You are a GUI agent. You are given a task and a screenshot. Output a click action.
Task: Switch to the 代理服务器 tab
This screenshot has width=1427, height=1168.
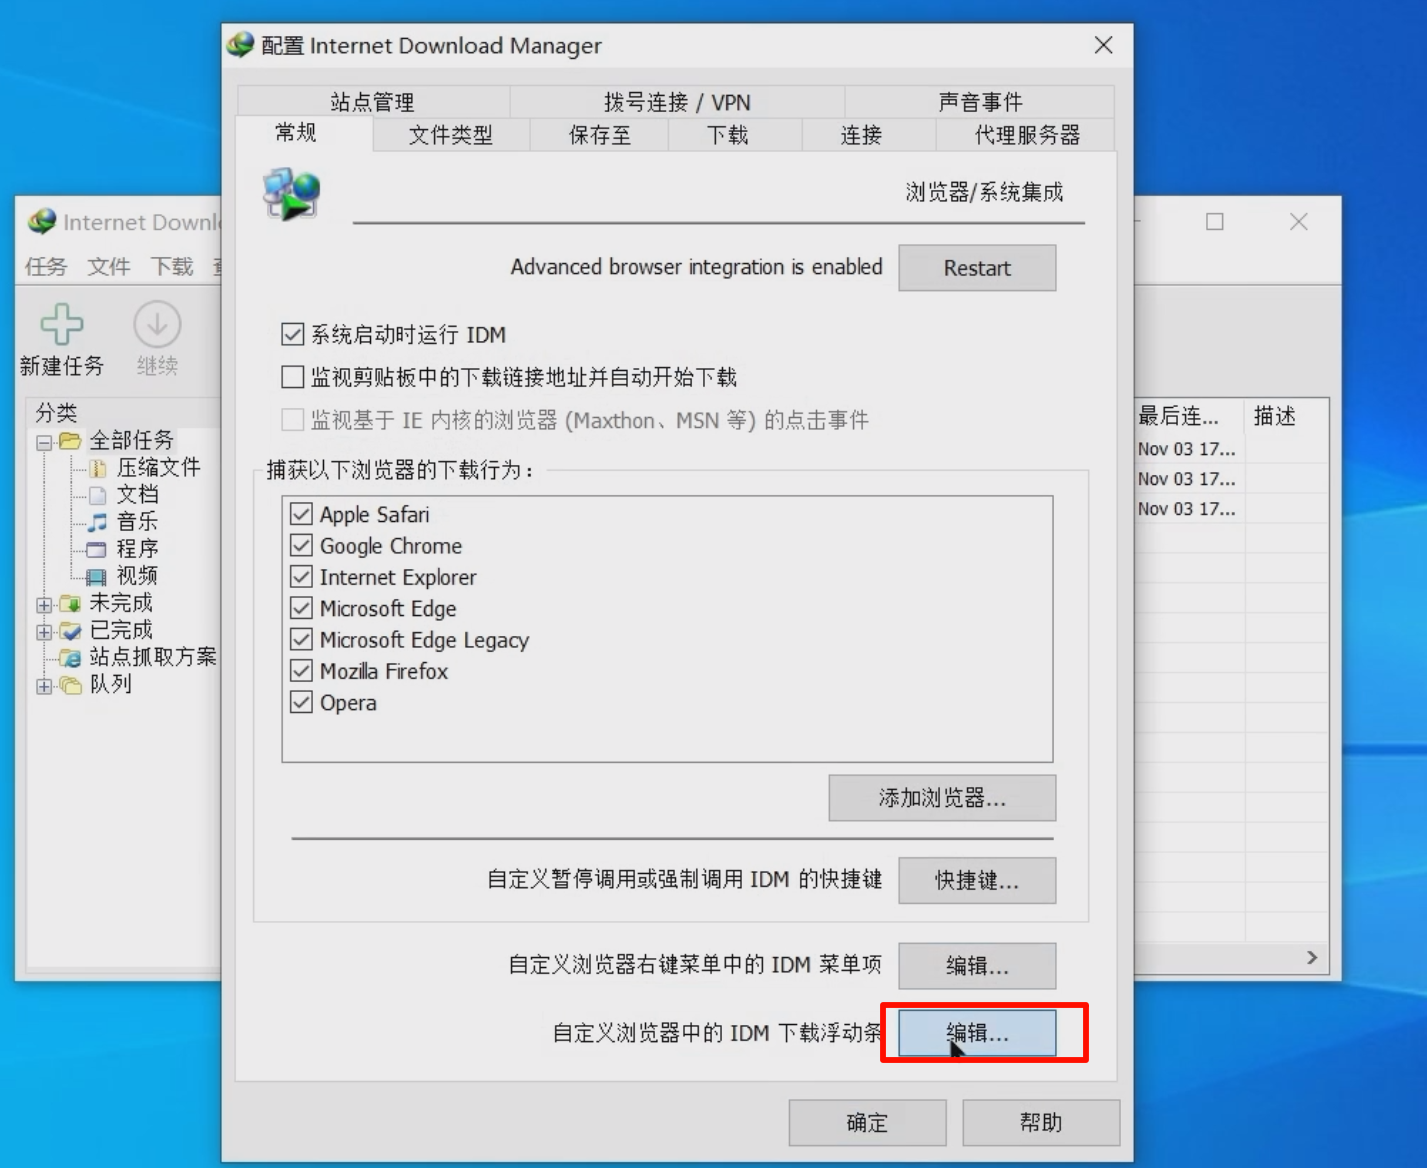1027,135
